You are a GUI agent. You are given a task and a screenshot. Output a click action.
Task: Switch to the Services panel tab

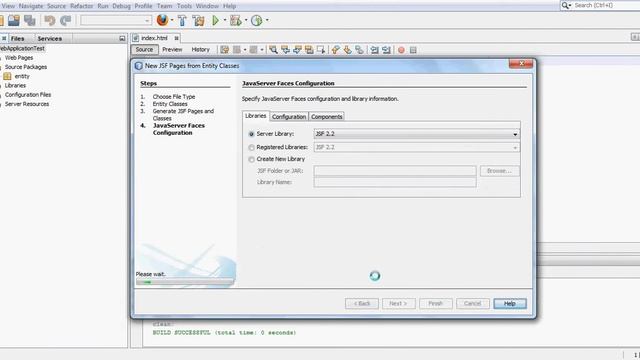[x=50, y=38]
